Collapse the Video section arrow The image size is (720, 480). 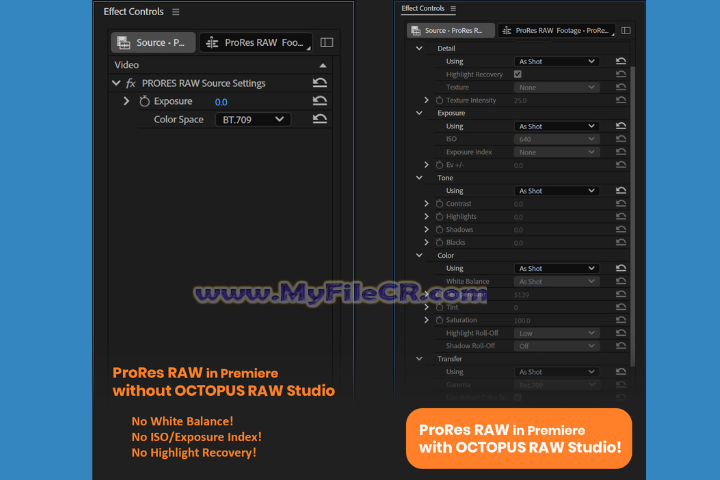[x=323, y=65]
